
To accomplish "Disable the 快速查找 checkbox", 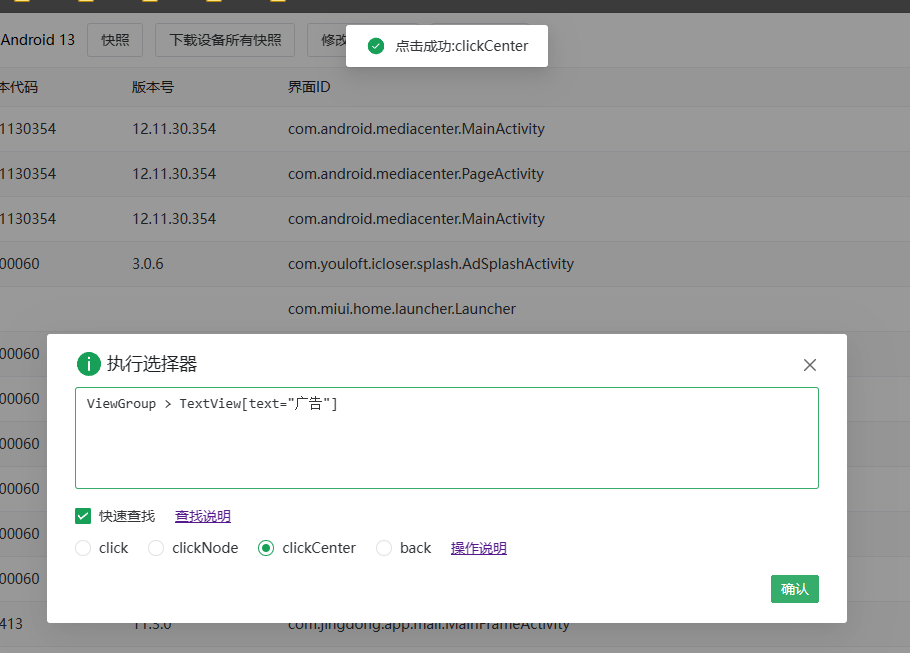I will coord(83,516).
